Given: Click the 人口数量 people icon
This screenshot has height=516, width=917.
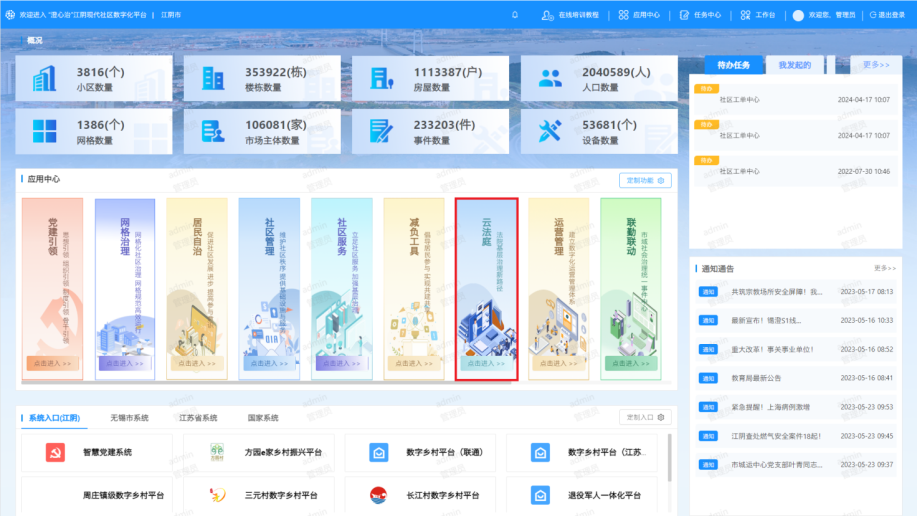Looking at the screenshot, I should pyautogui.click(x=550, y=79).
